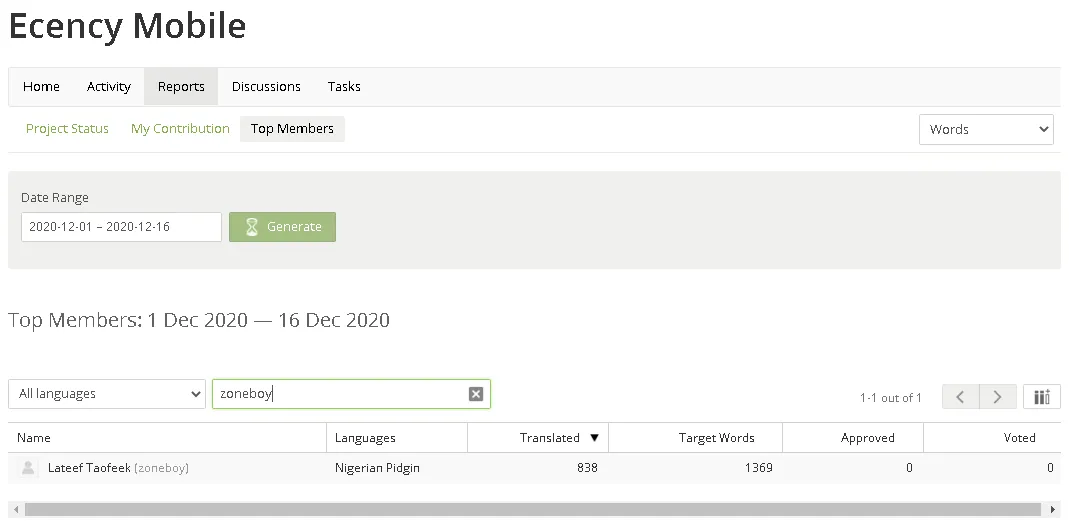1069x521 pixels.
Task: Click Lateef Taofeek's avatar icon
Action: pyautogui.click(x=28, y=468)
